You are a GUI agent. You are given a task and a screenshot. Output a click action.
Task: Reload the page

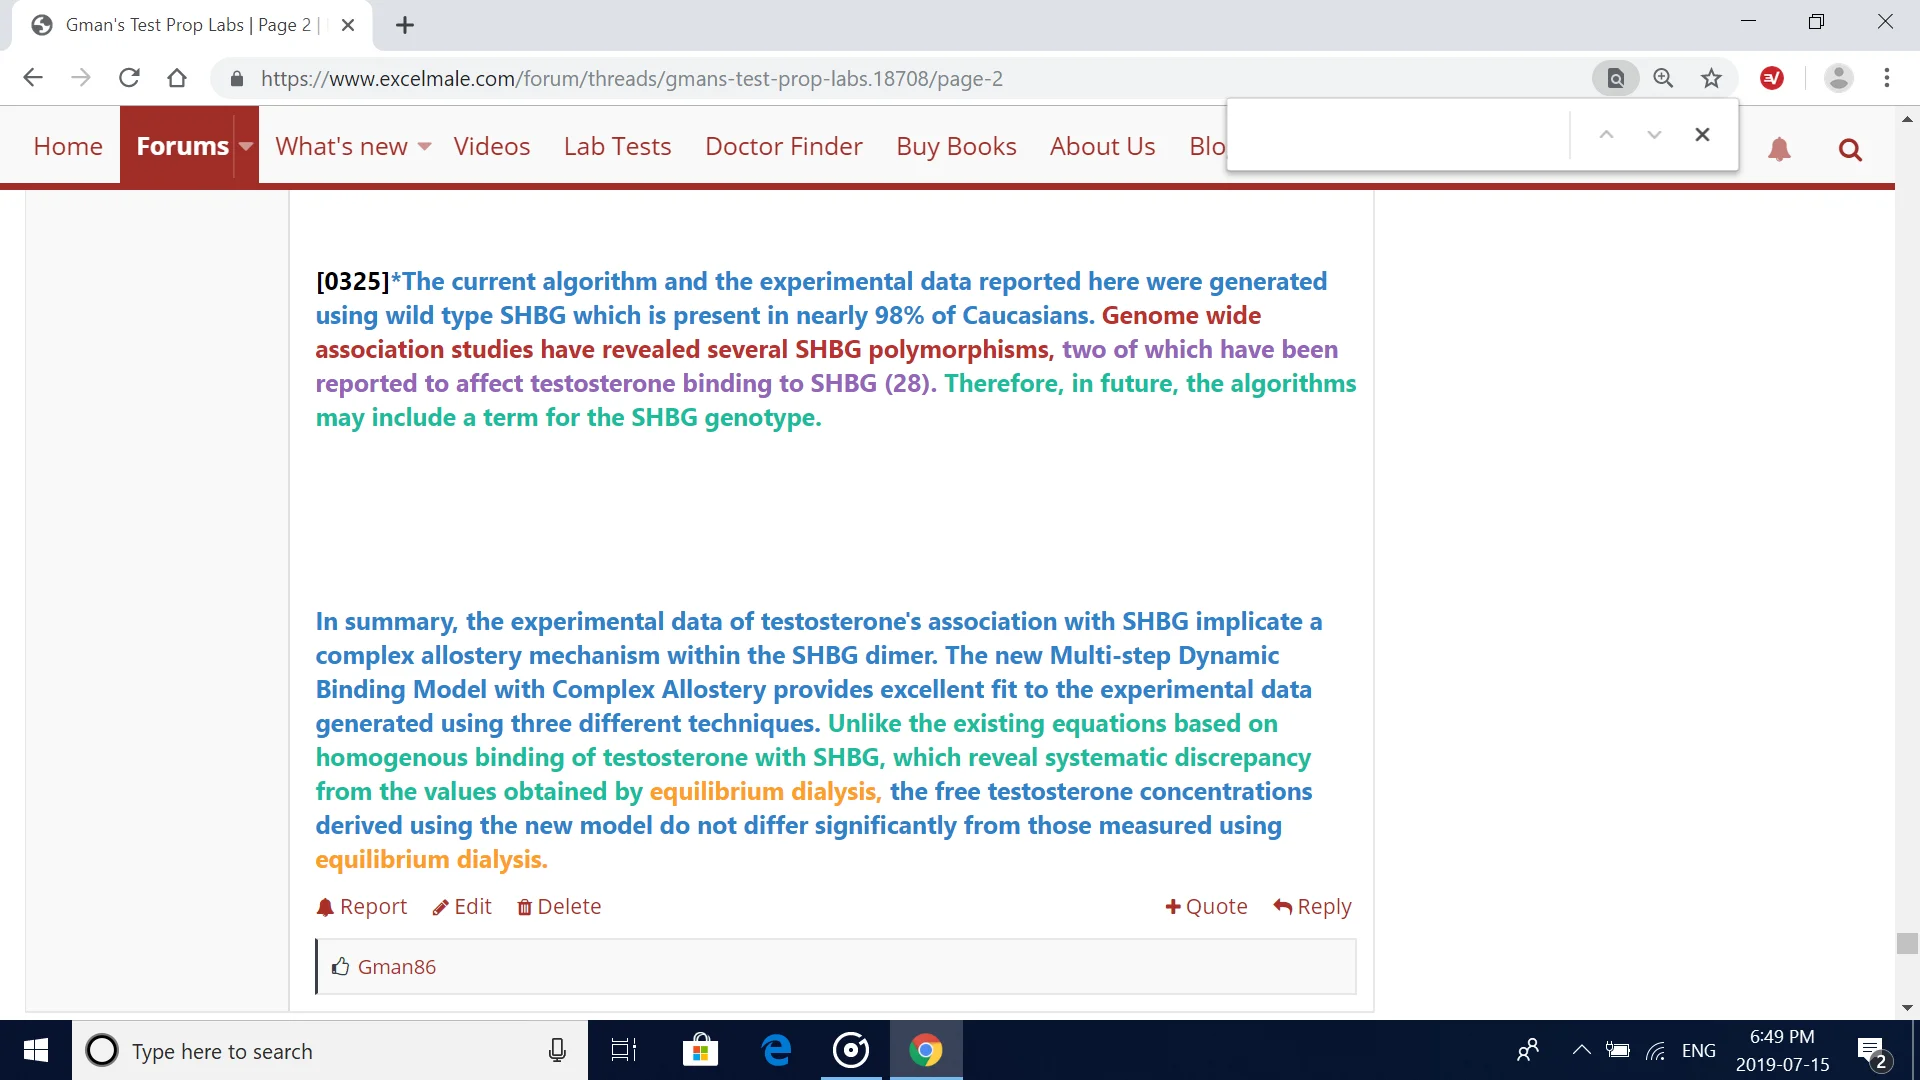(129, 78)
